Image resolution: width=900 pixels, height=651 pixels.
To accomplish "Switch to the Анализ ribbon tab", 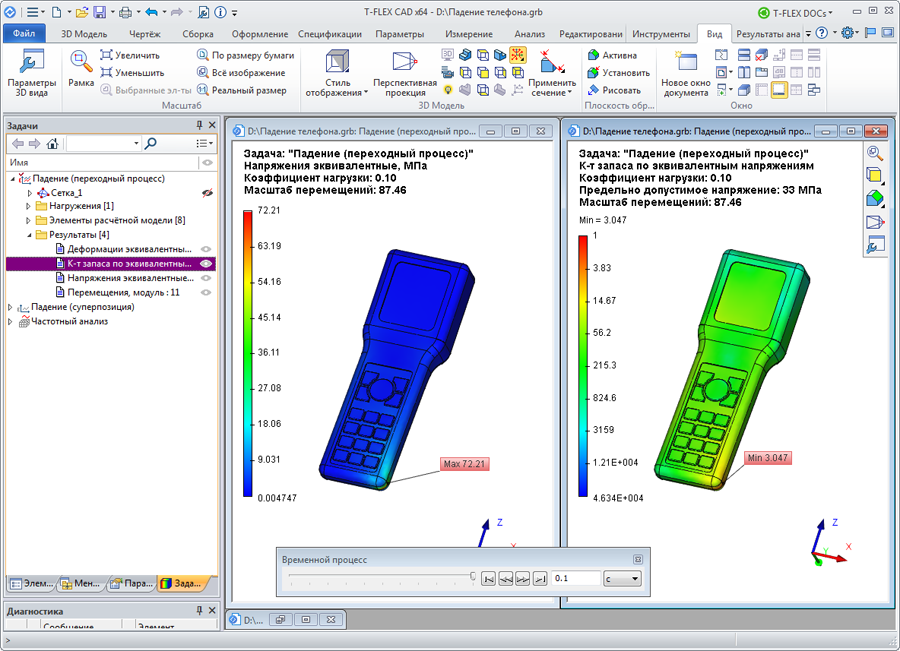I will click(x=529, y=33).
